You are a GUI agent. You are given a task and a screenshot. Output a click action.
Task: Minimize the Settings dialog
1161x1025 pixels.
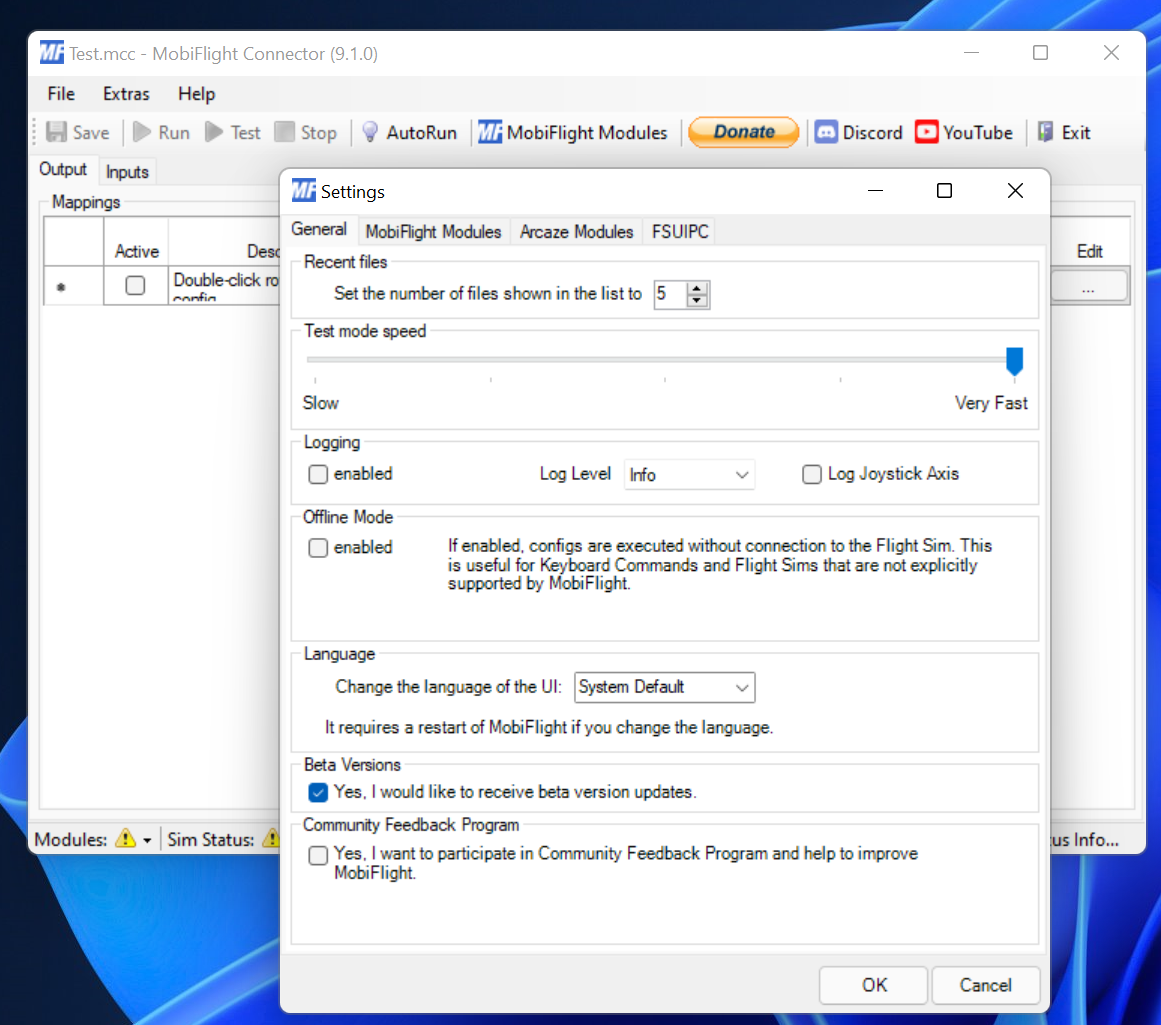coord(875,190)
